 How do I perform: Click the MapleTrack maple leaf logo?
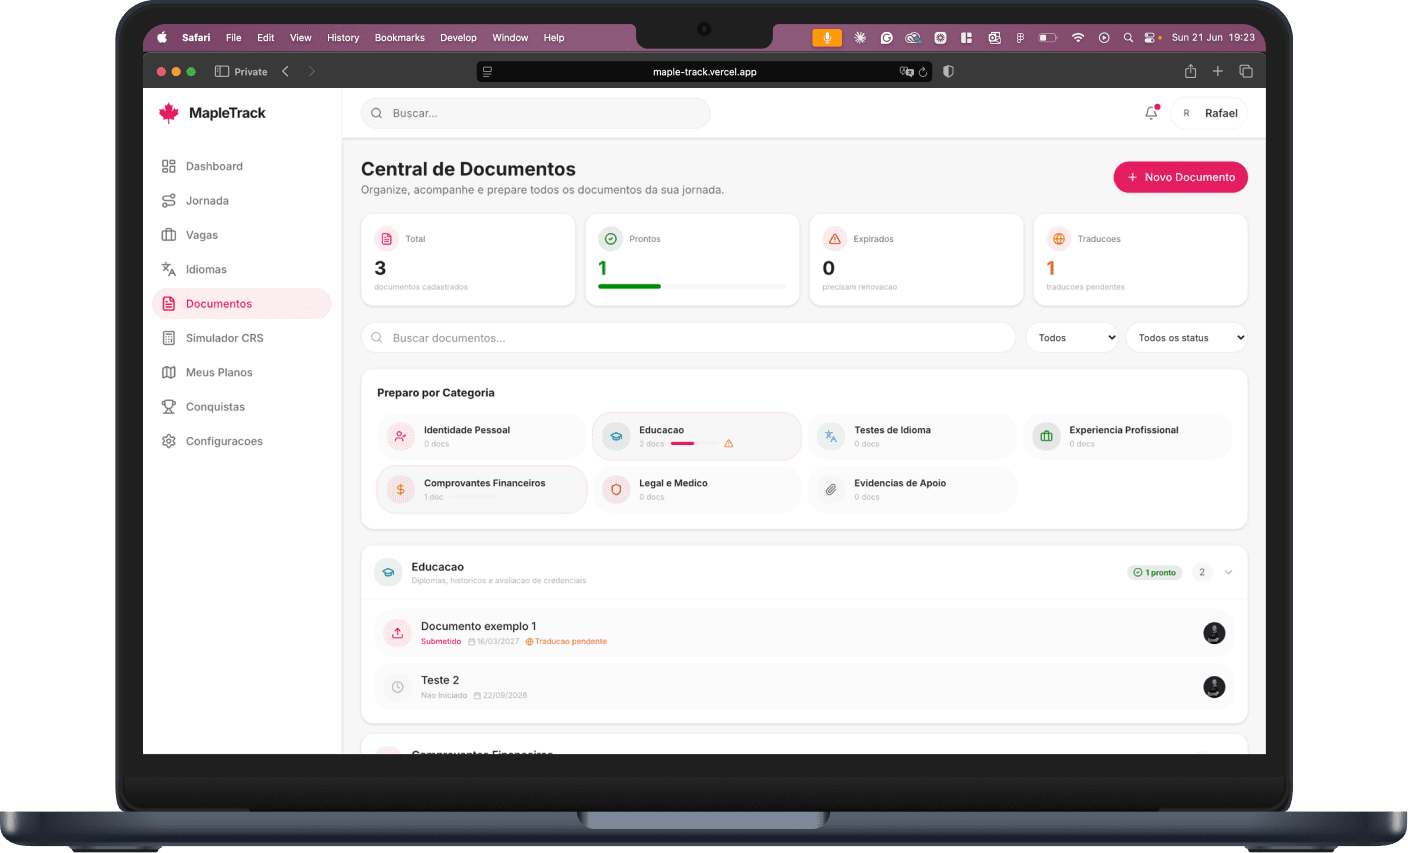[169, 113]
